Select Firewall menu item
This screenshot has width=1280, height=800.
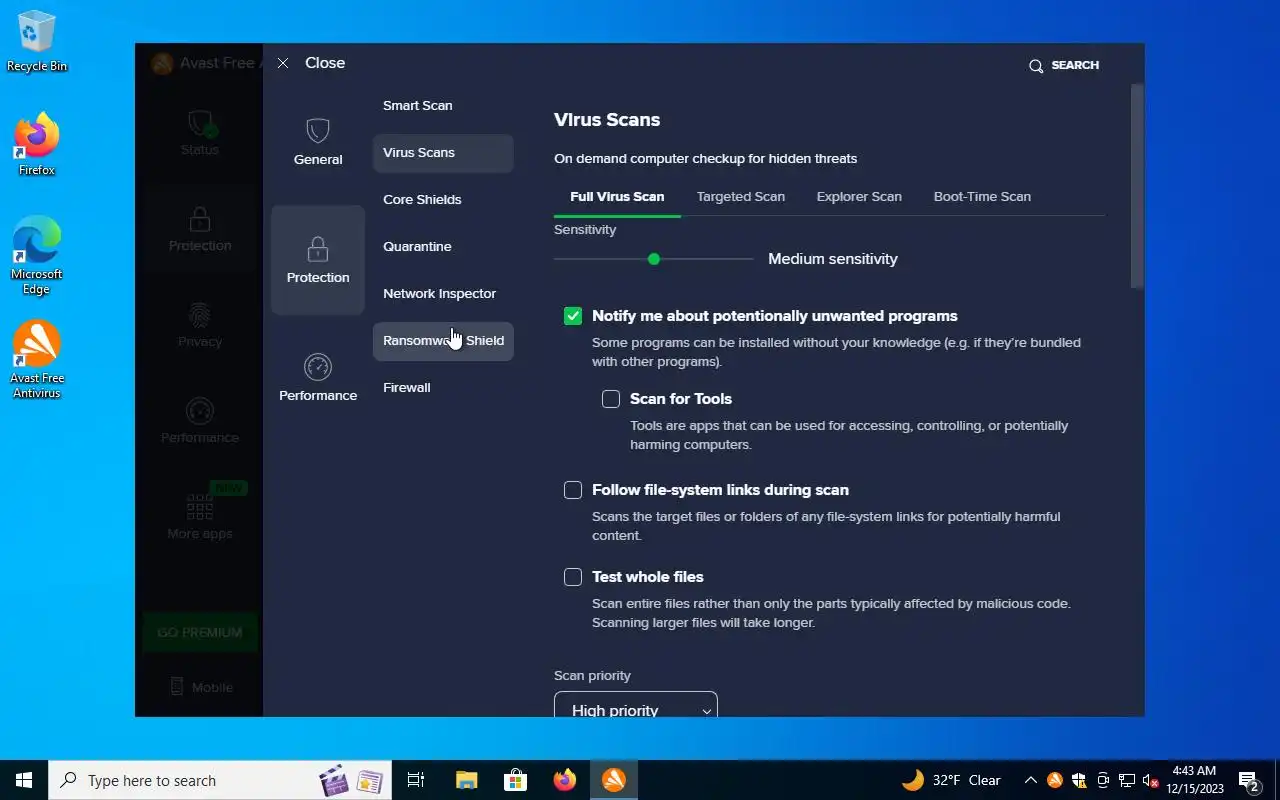[443, 388]
